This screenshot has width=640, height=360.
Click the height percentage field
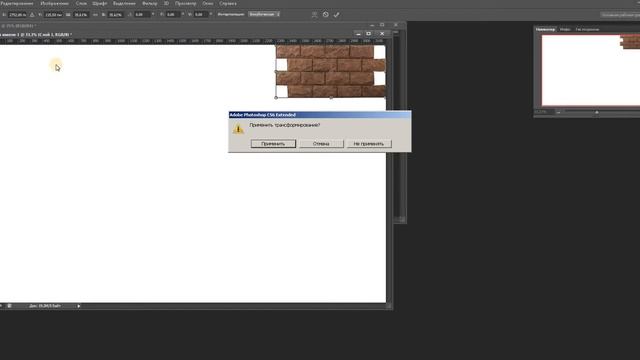[116, 15]
